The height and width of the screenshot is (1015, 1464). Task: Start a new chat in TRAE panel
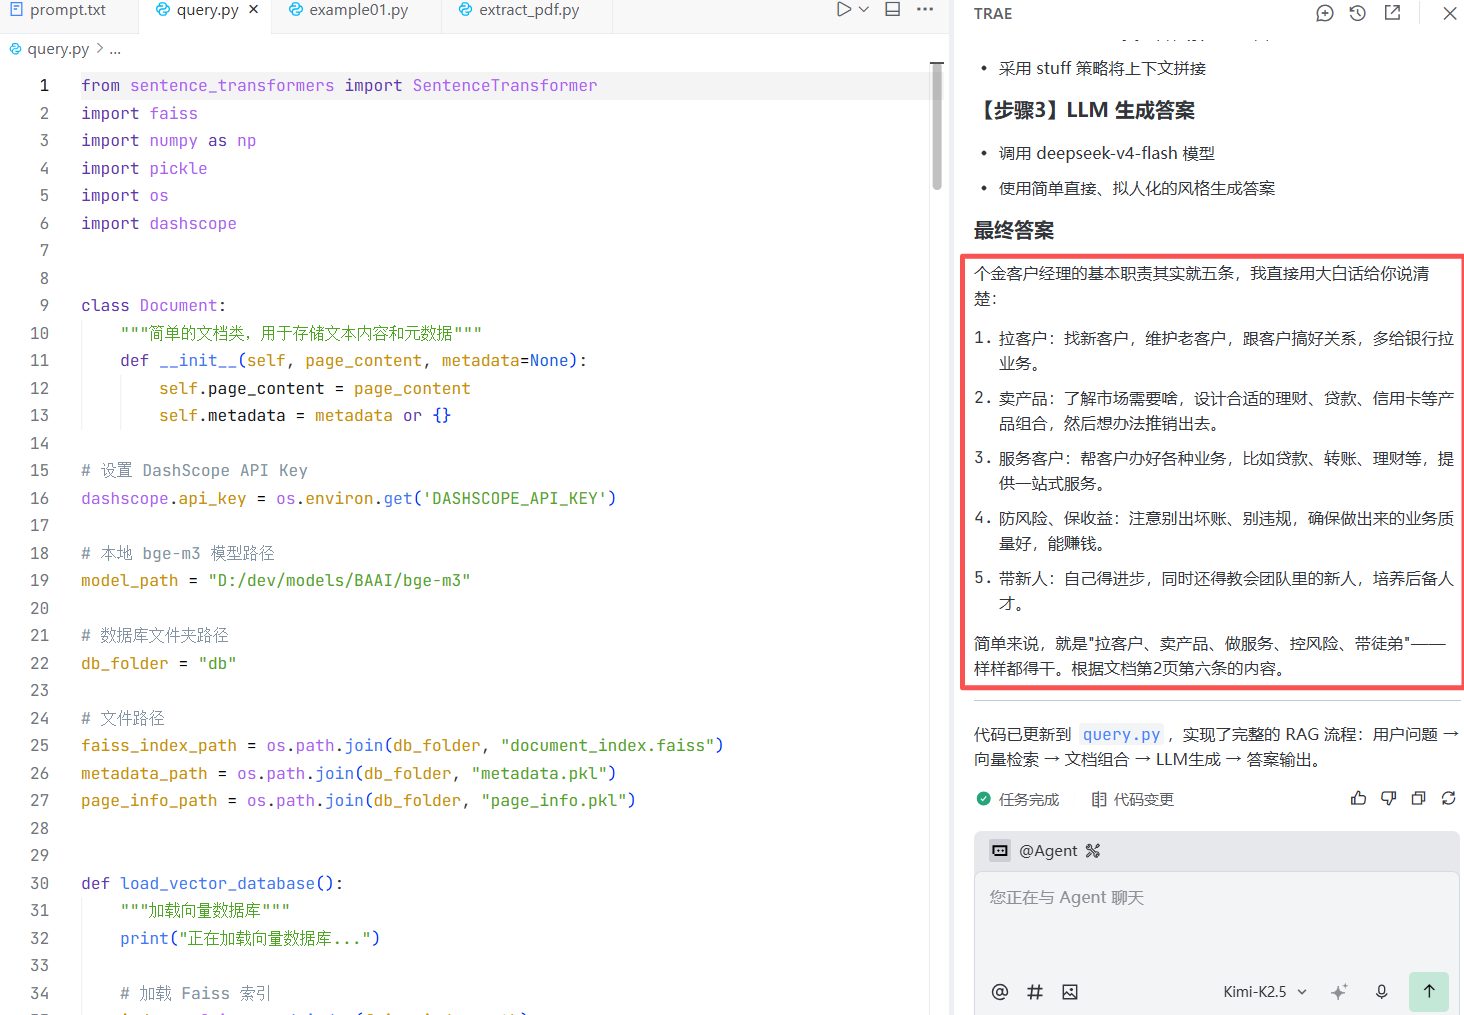click(1325, 13)
